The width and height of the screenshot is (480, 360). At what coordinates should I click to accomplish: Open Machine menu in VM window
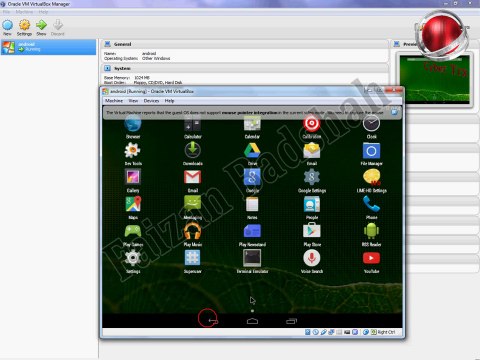[114, 101]
